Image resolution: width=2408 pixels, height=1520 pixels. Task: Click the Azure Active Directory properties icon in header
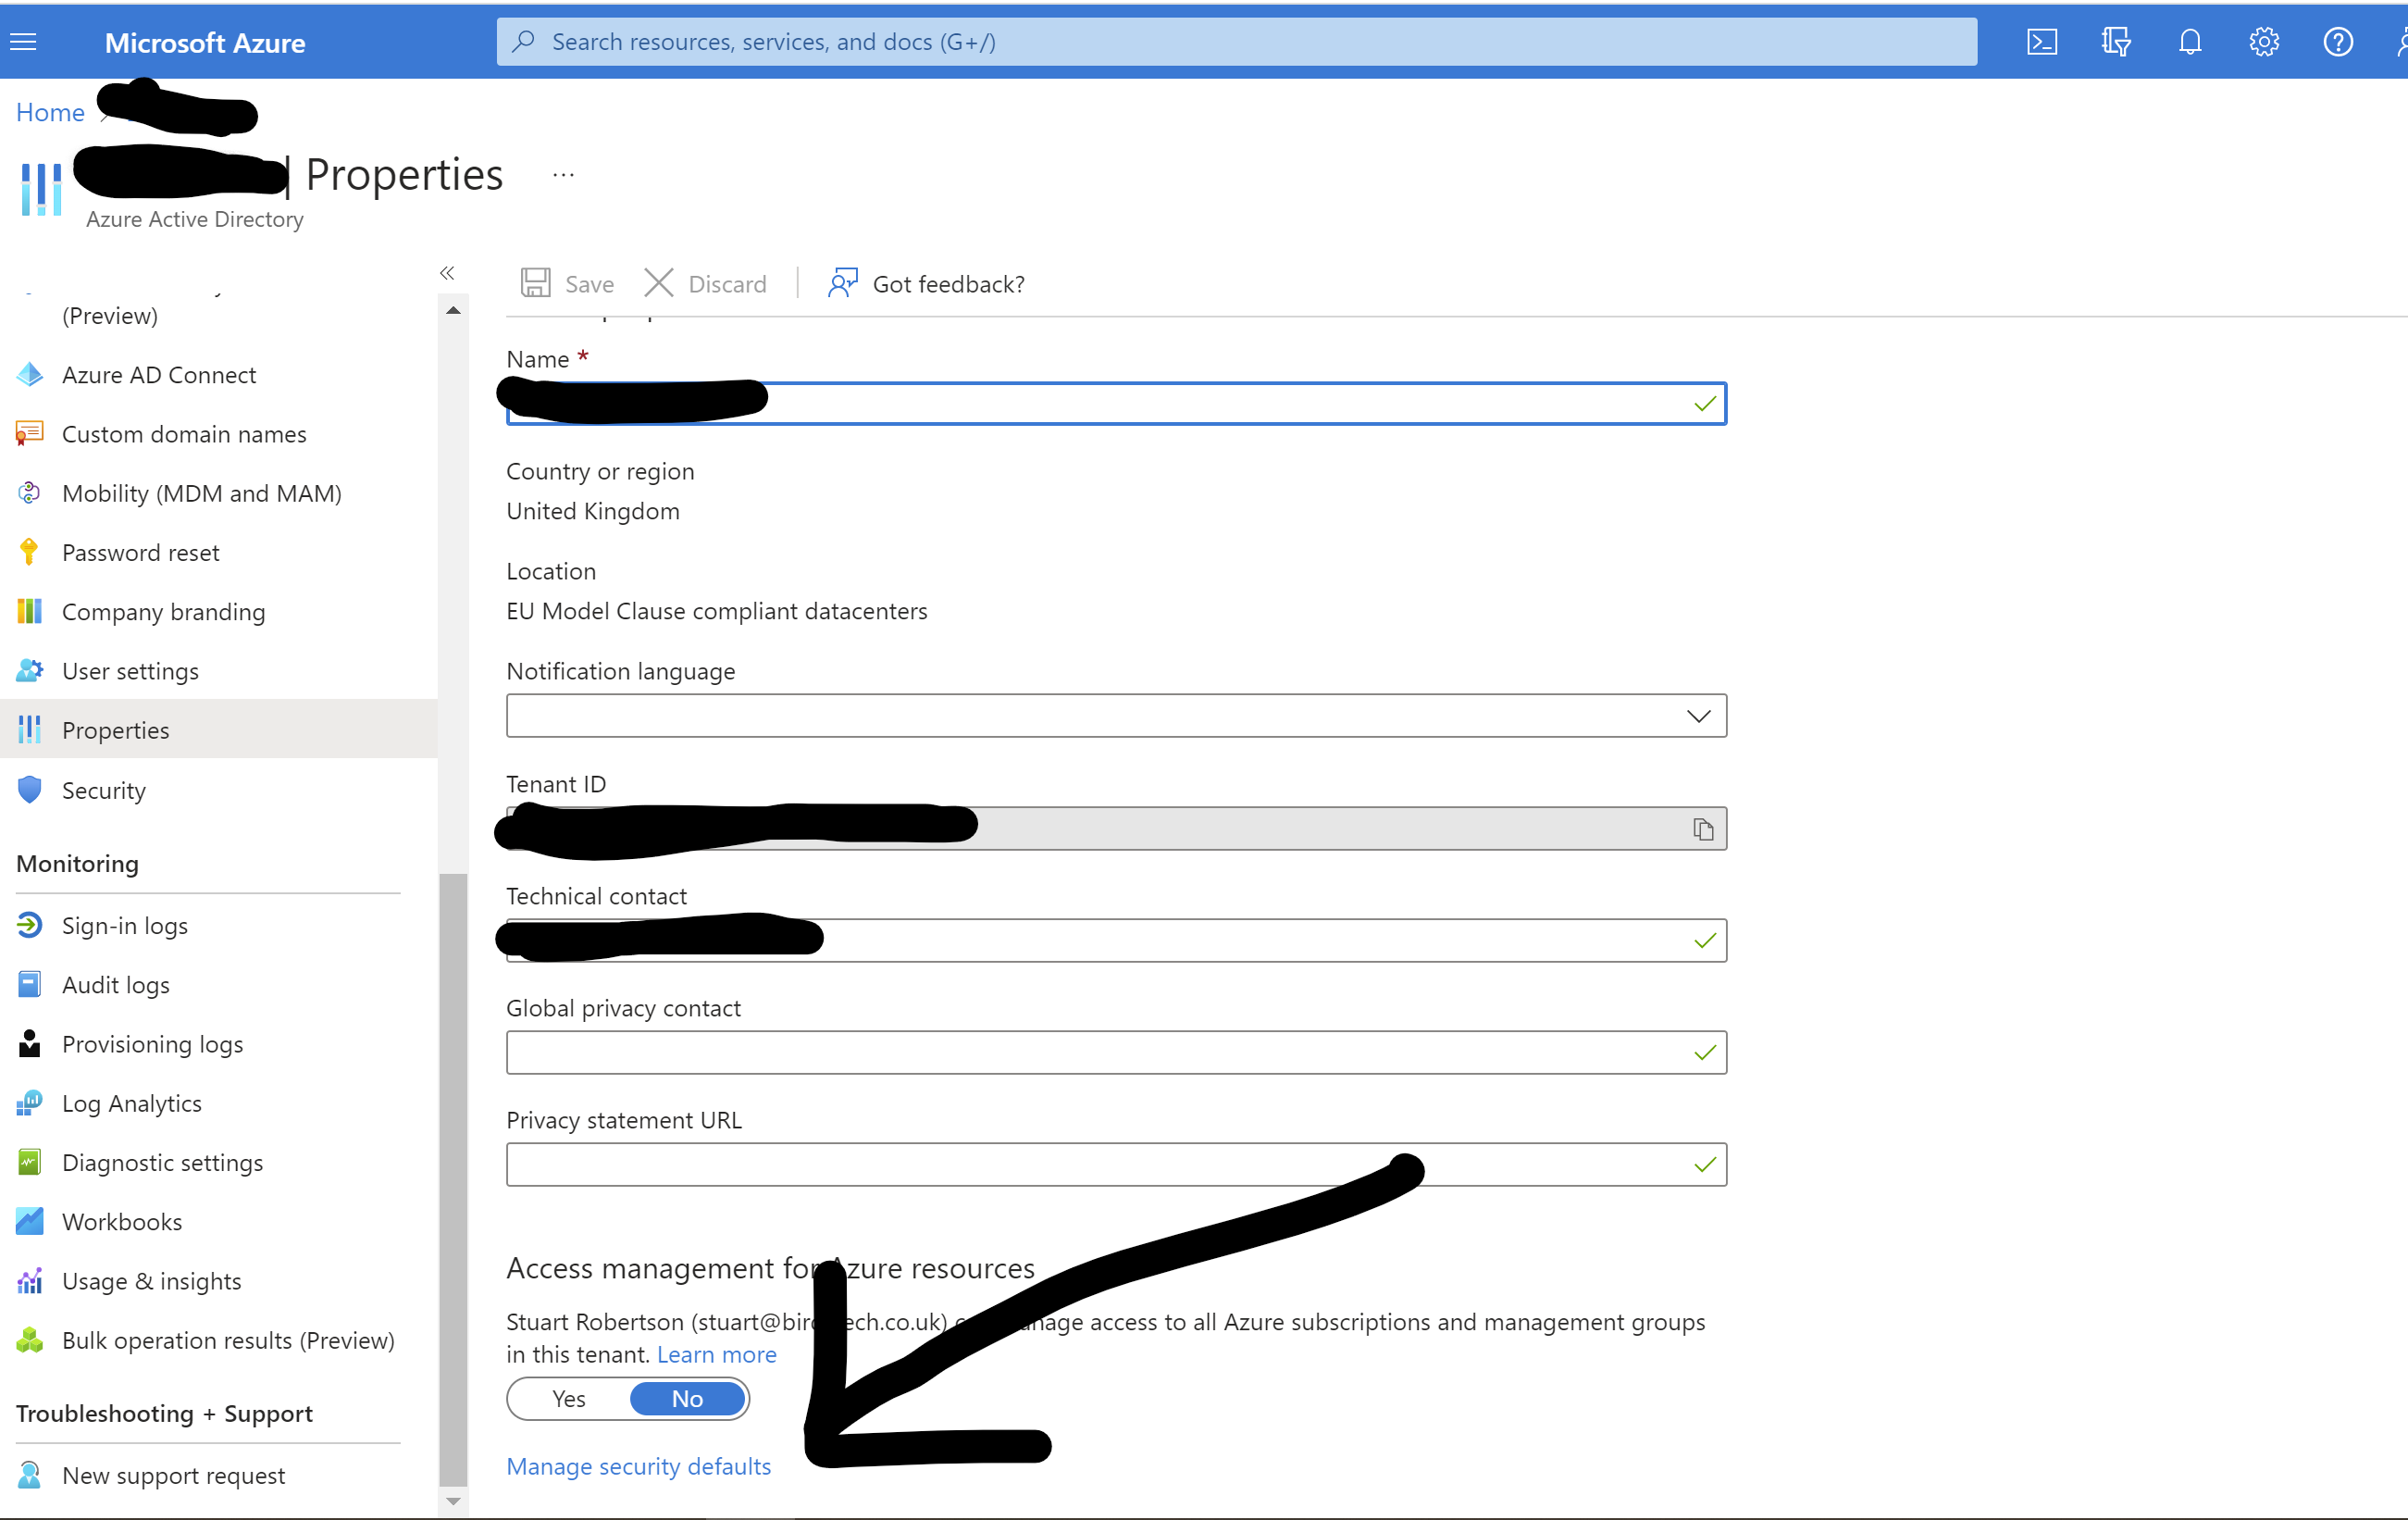(41, 188)
